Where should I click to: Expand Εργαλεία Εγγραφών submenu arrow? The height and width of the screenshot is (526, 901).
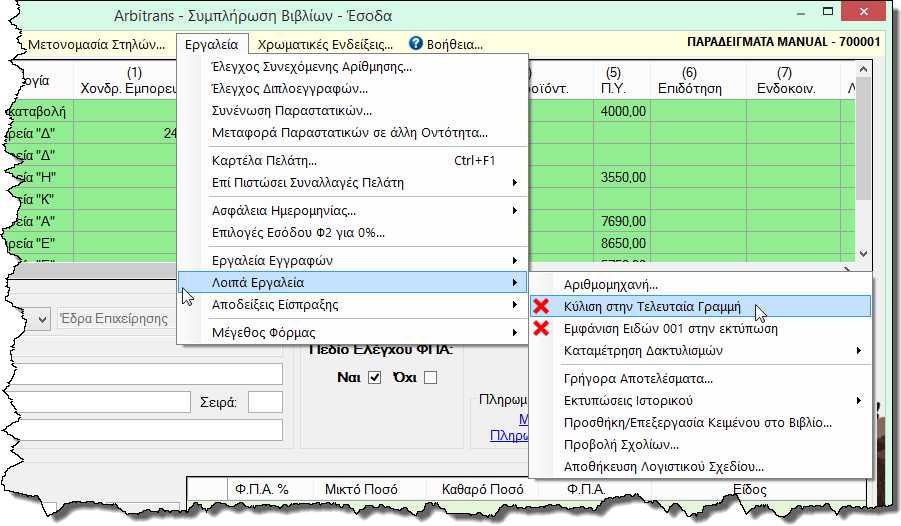click(515, 260)
